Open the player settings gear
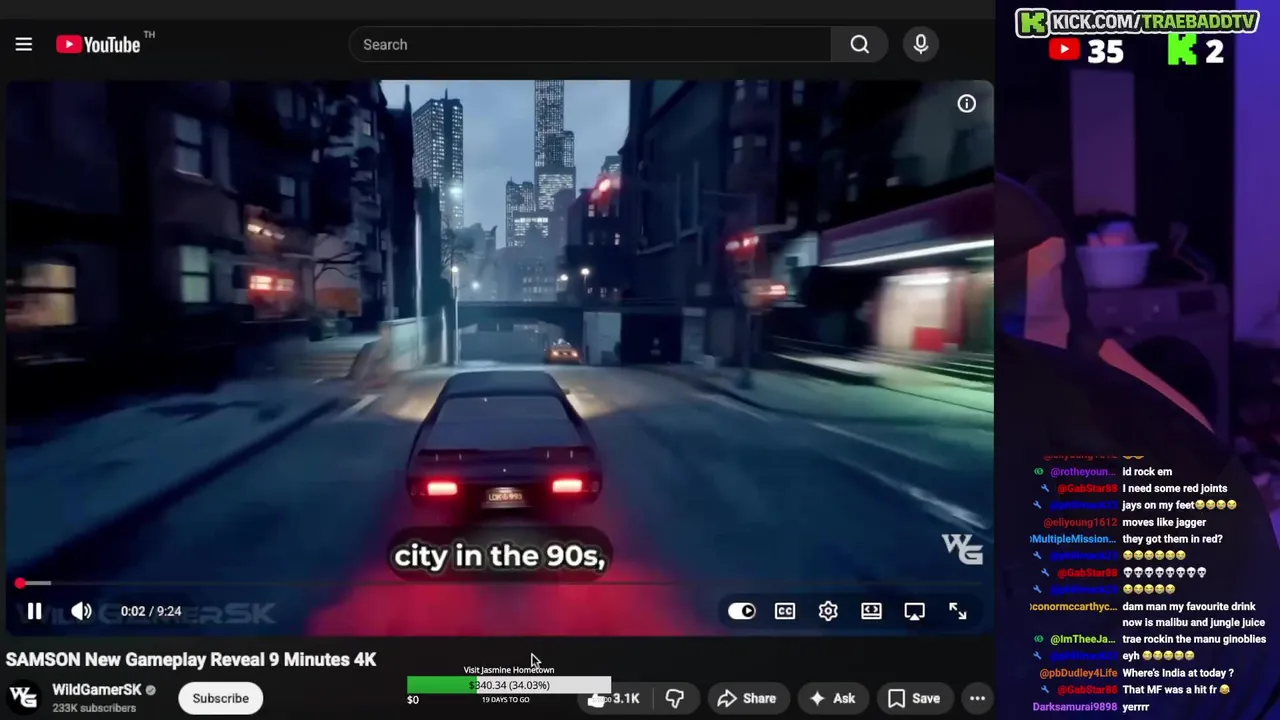This screenshot has height=720, width=1280. pos(828,611)
